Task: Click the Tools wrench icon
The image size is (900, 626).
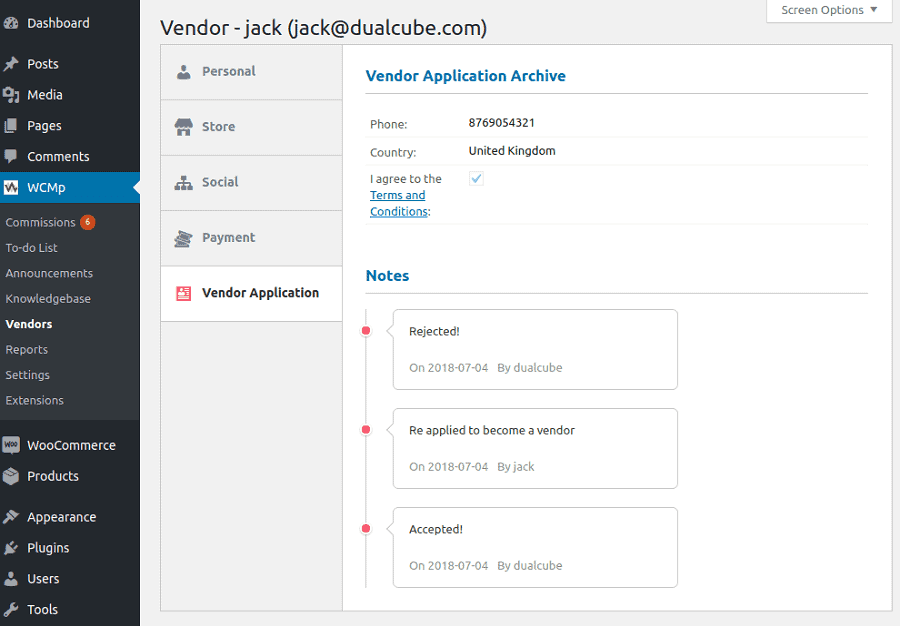Action: point(11,610)
